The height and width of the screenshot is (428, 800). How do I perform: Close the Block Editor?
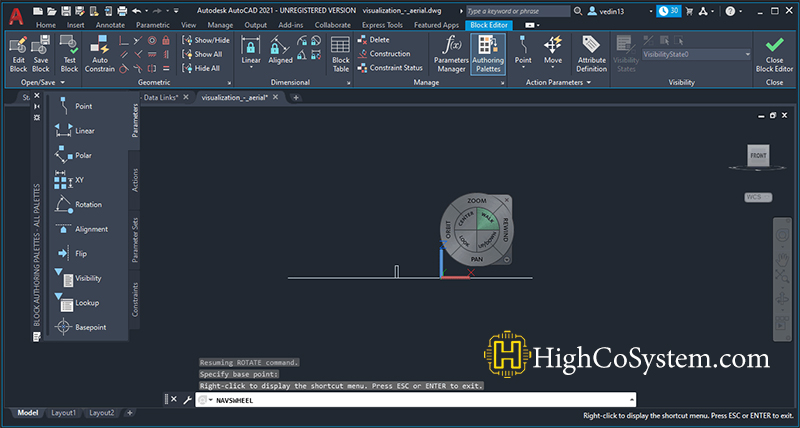click(x=774, y=55)
